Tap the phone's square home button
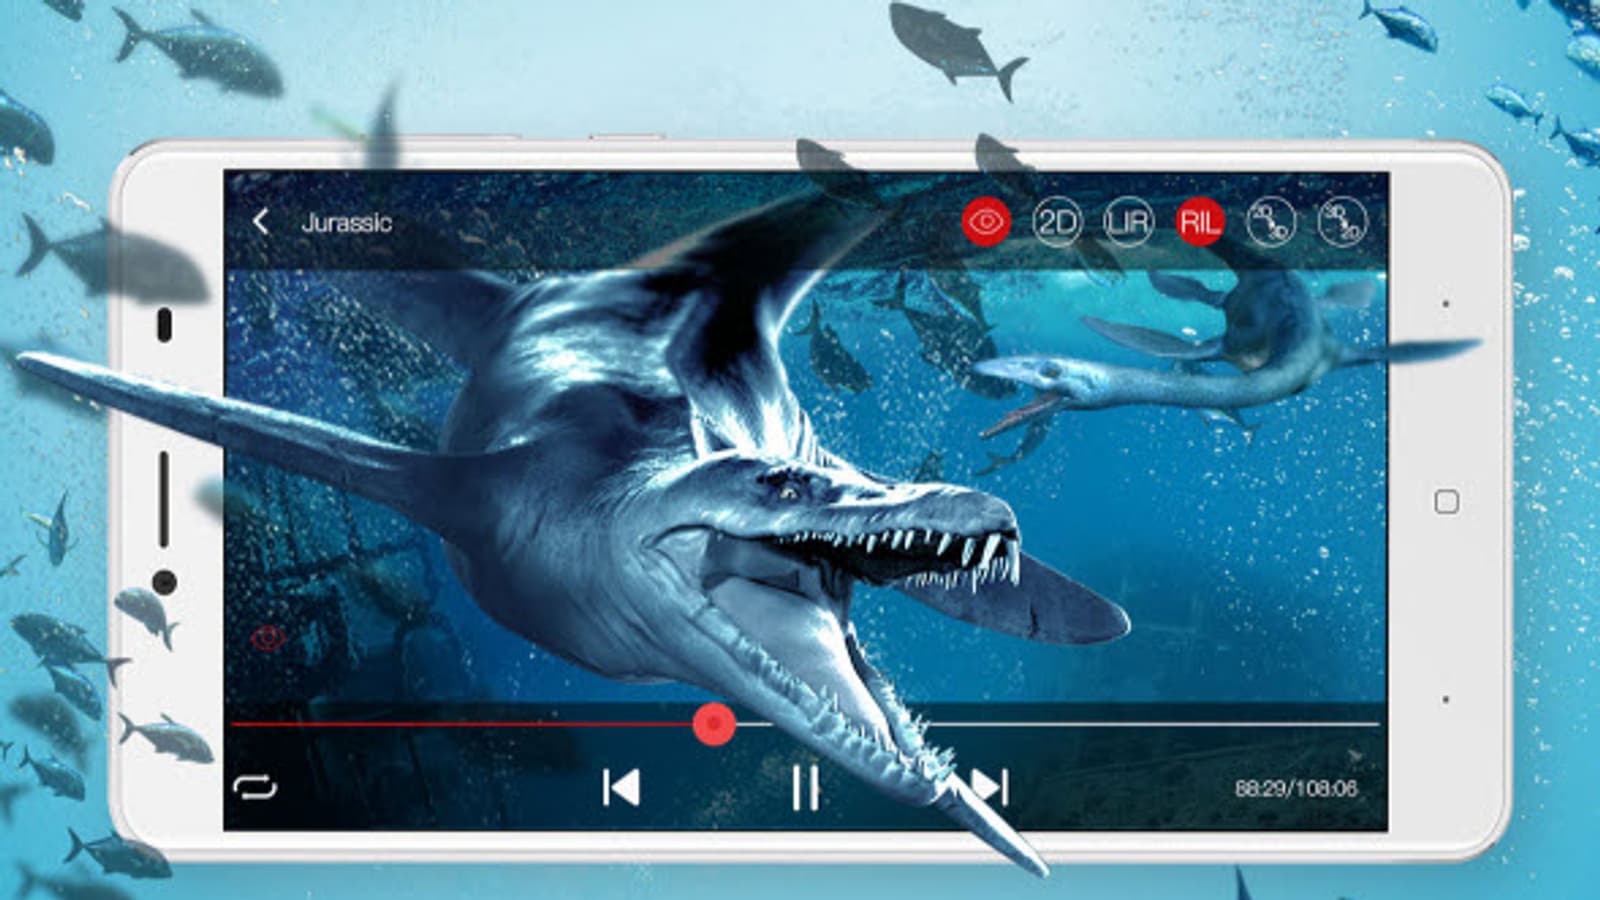 tap(1446, 501)
